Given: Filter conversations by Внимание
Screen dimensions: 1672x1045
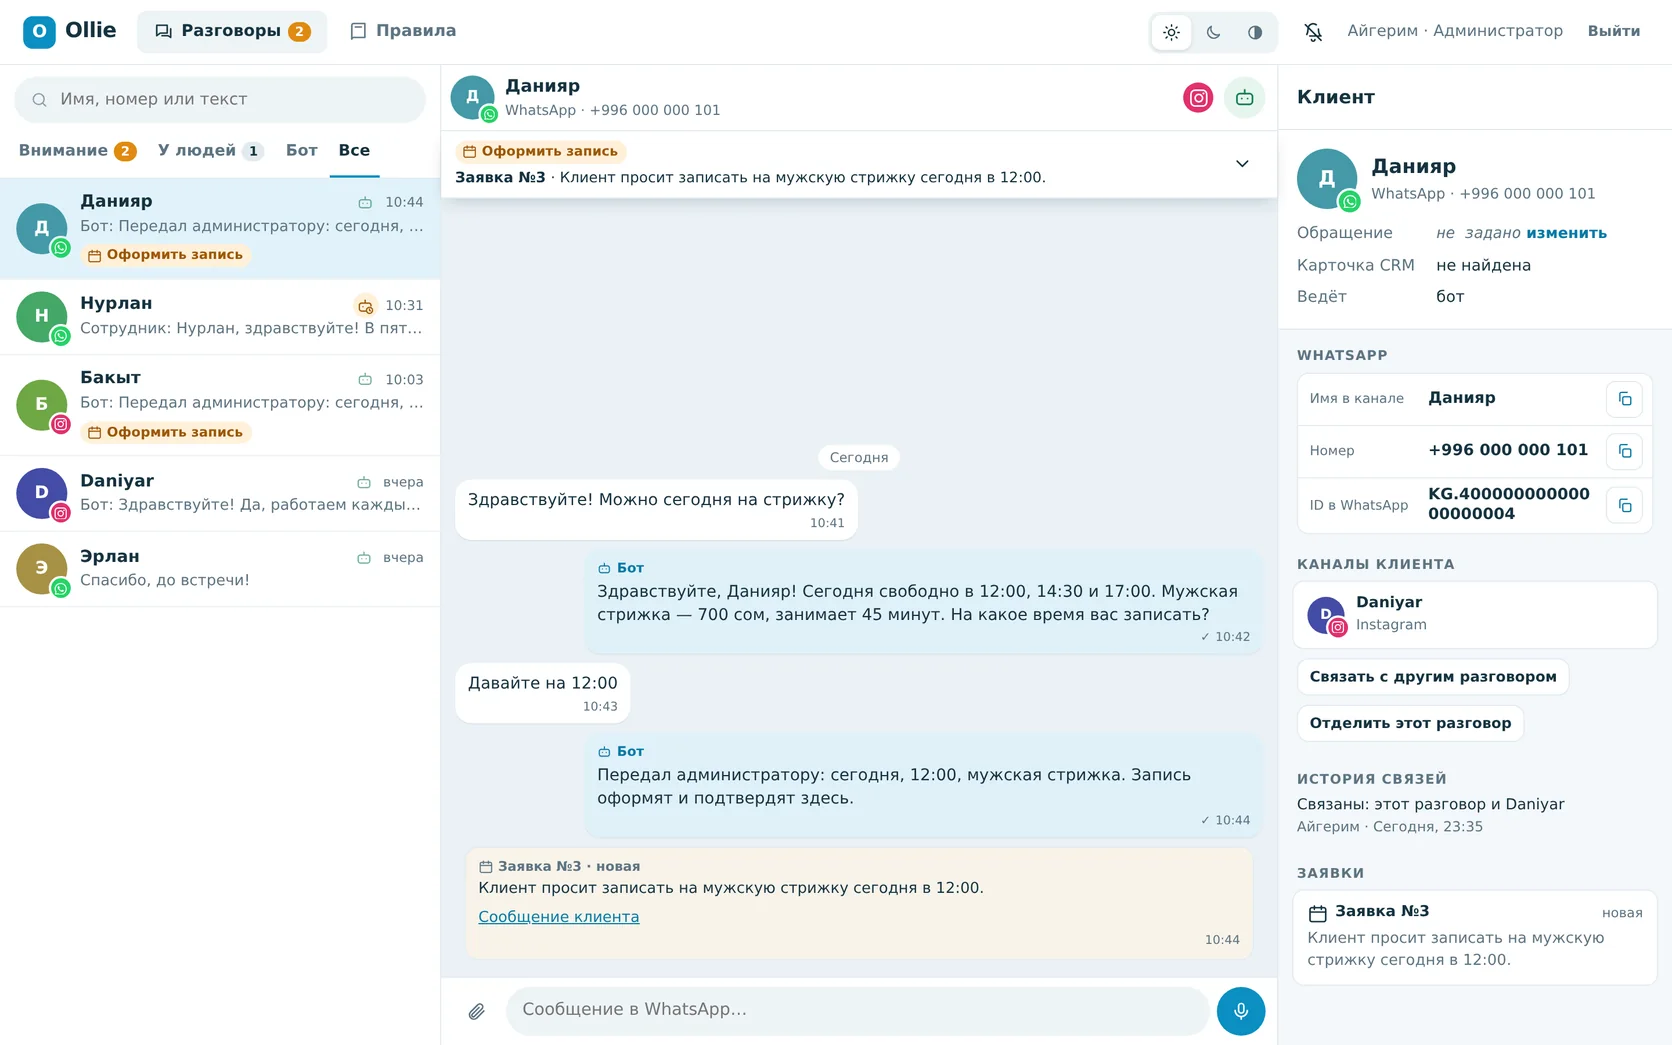Looking at the screenshot, I should (x=77, y=151).
